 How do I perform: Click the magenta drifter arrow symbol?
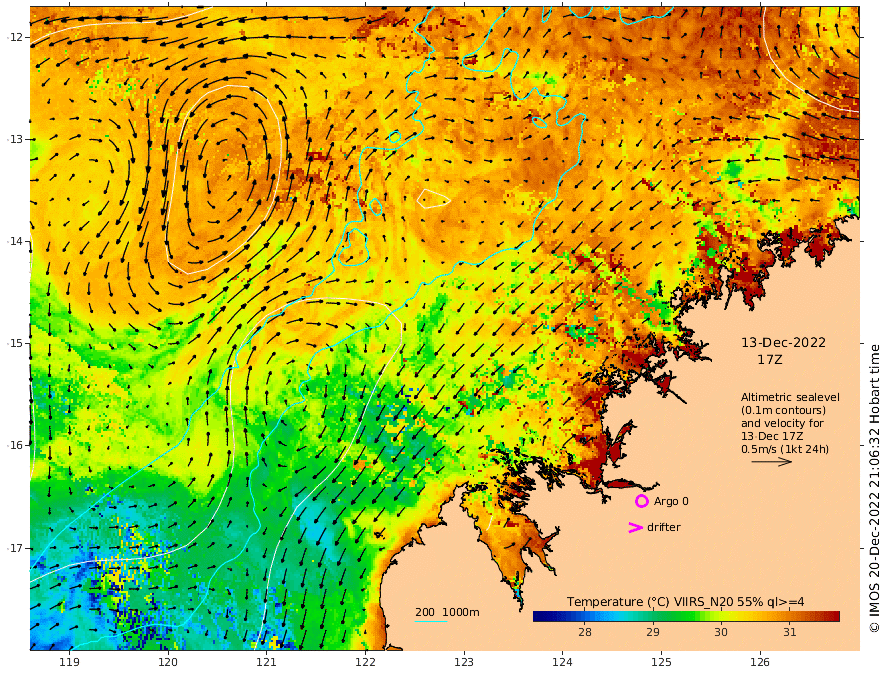(x=635, y=527)
